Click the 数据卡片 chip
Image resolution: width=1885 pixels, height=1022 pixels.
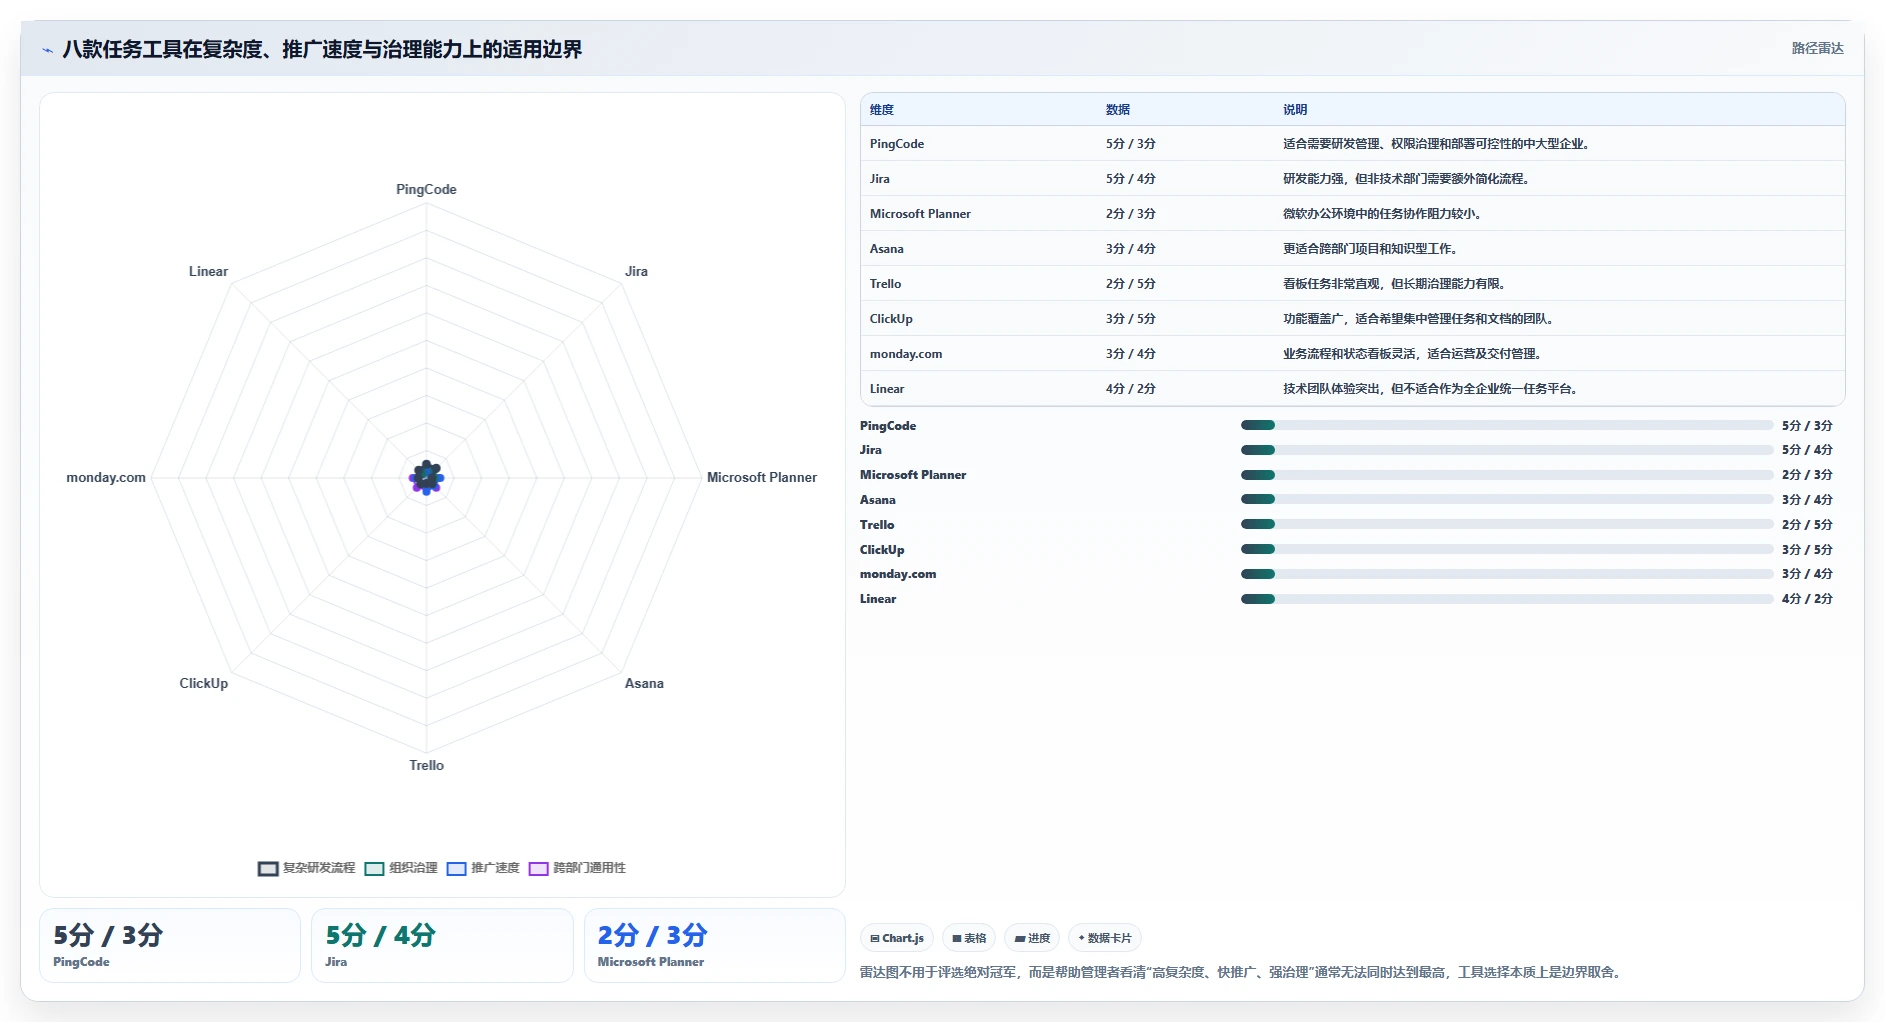tap(1105, 938)
